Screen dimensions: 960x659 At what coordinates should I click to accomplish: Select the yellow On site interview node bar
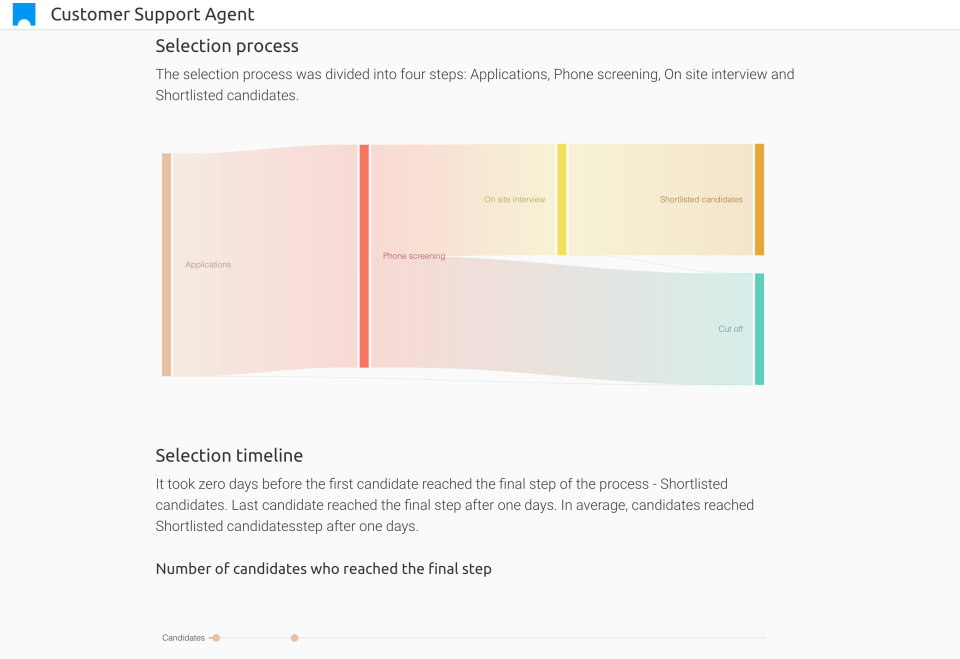pyautogui.click(x=562, y=199)
